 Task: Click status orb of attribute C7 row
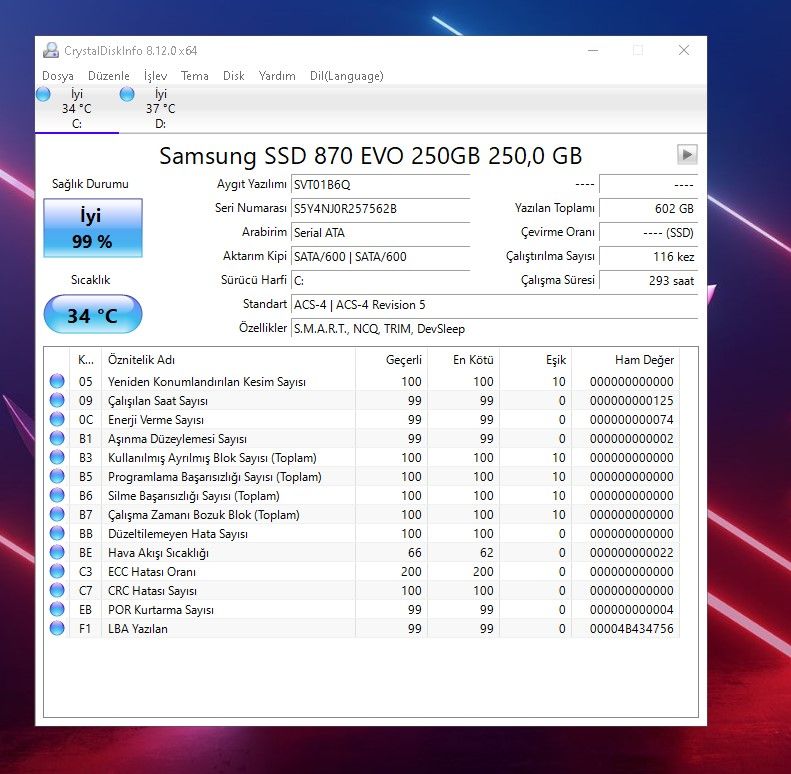(x=57, y=590)
